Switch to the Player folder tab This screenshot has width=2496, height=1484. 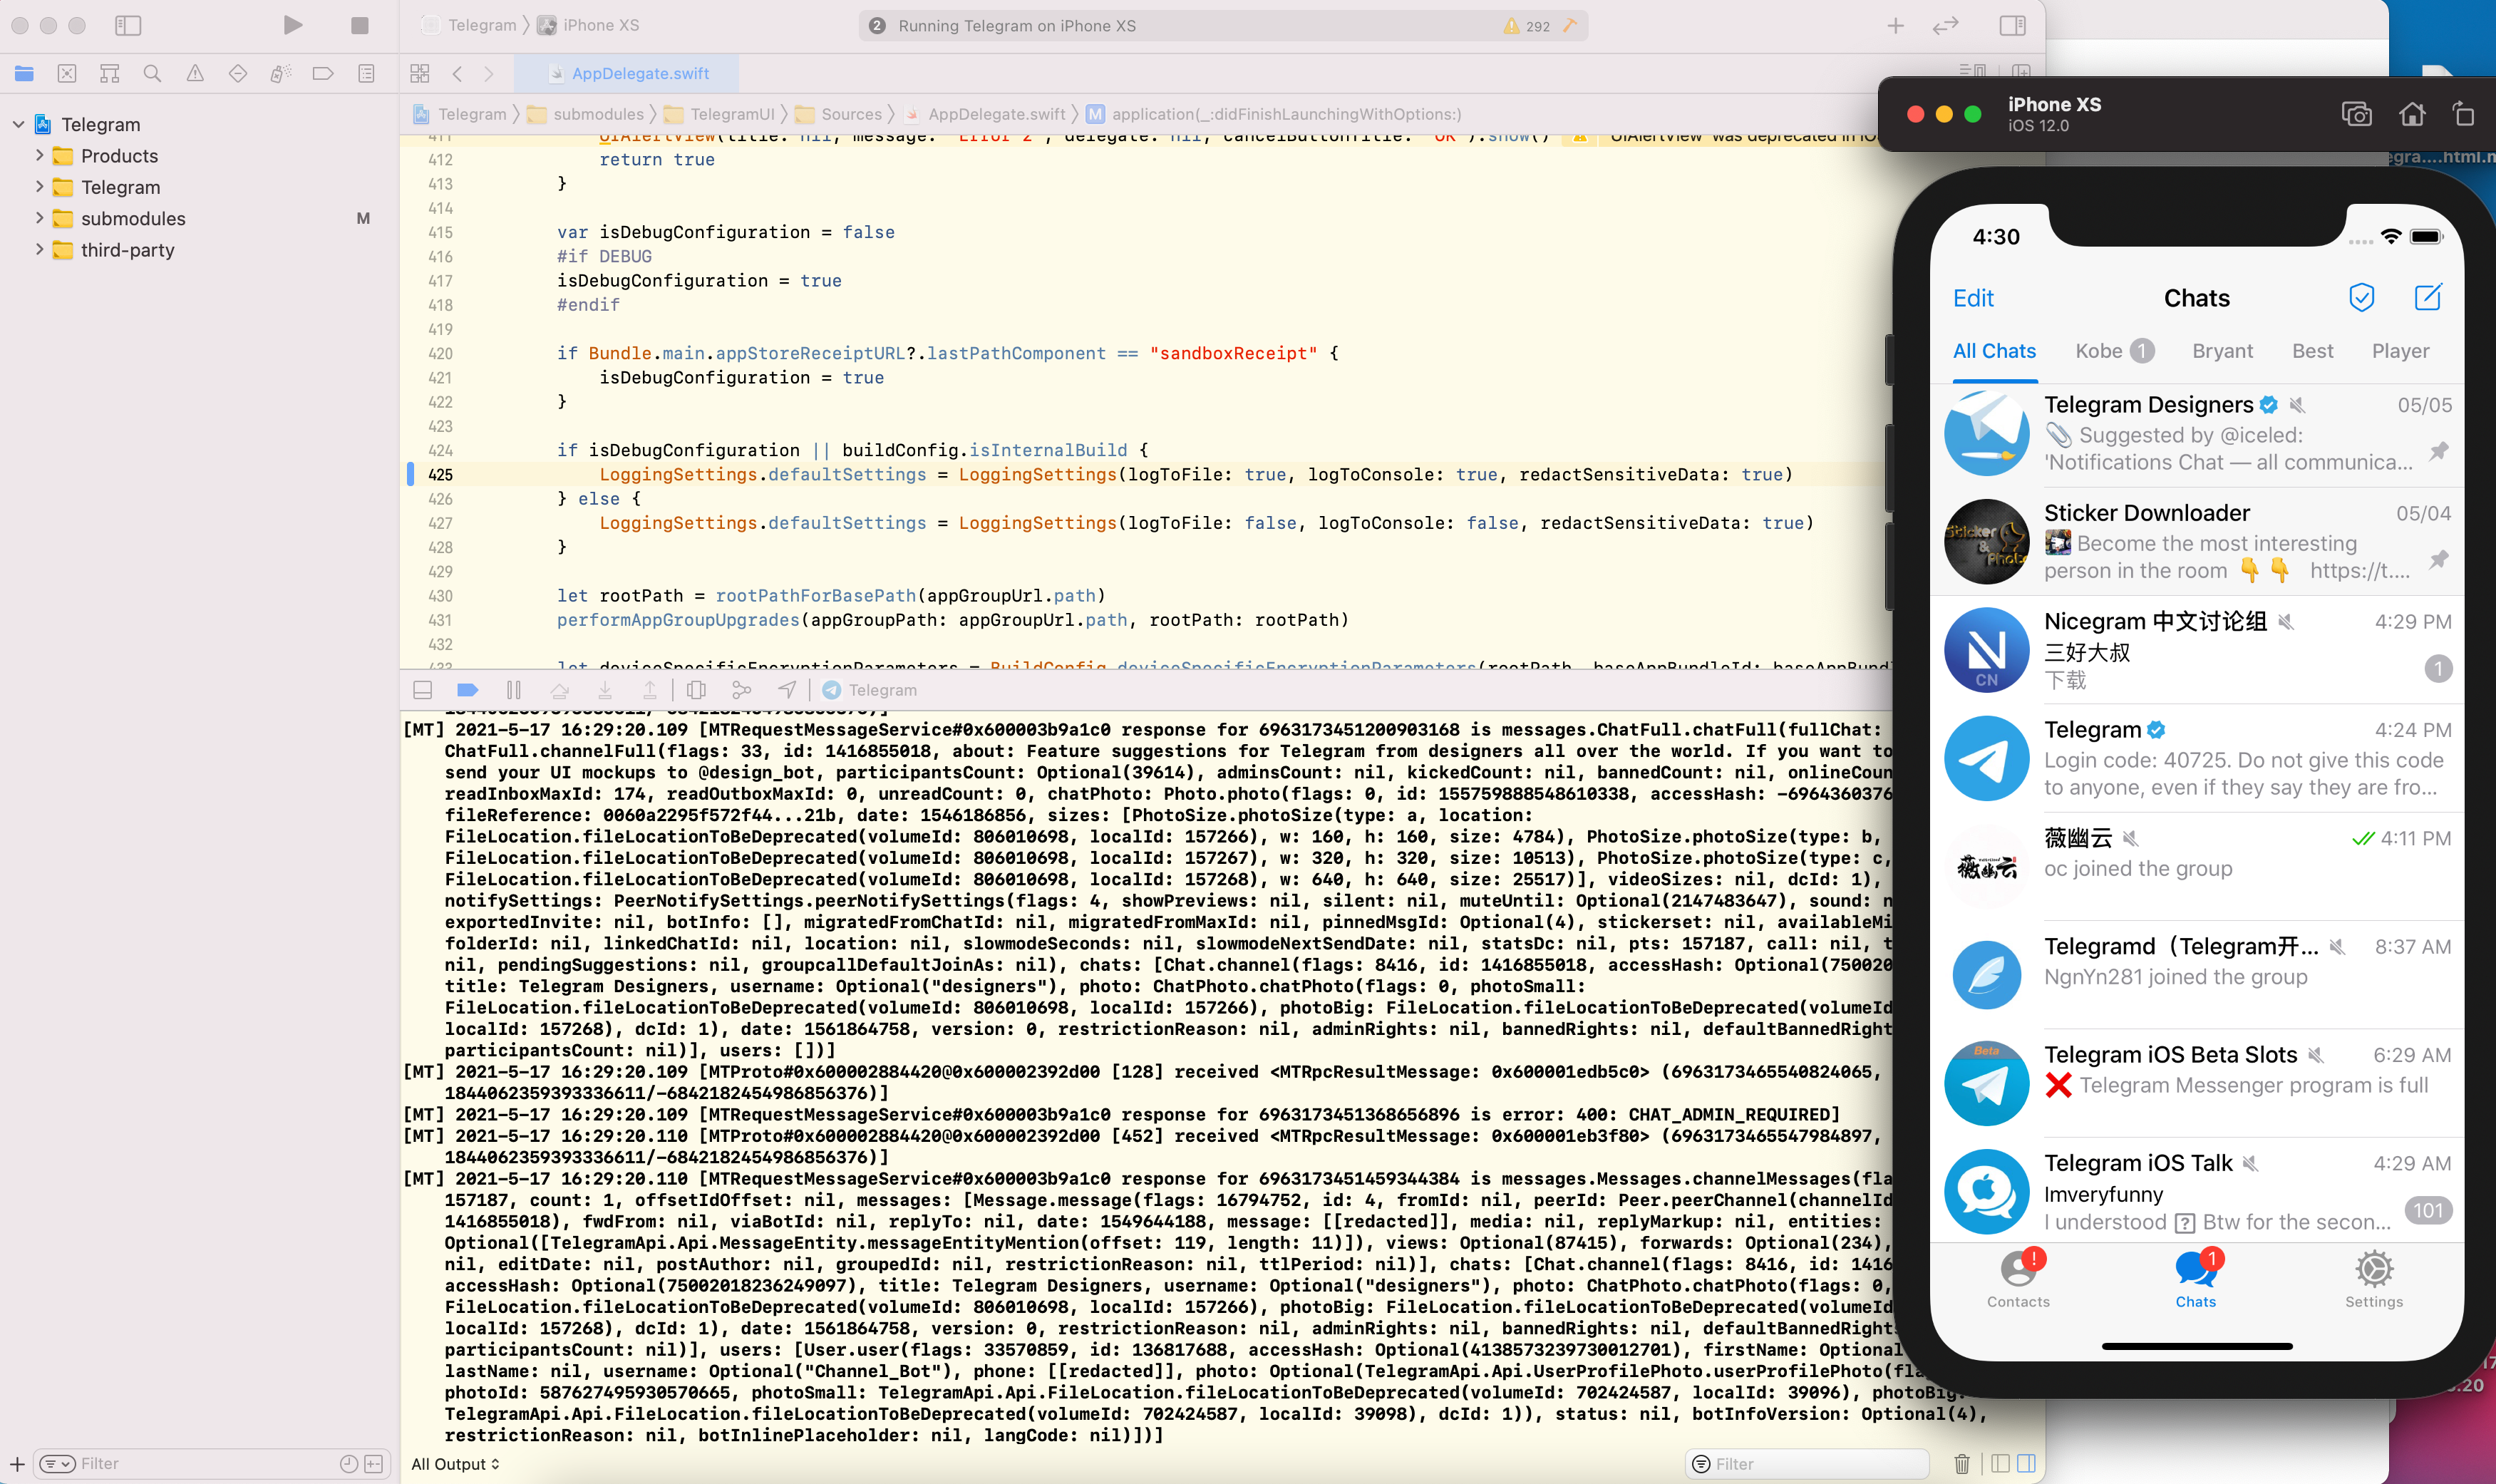(x=2400, y=351)
